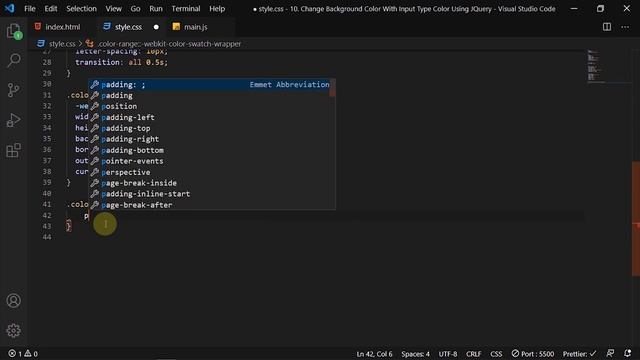640x360 pixels.
Task: Click the .color-range selector breadcrumb
Action: click(169, 44)
